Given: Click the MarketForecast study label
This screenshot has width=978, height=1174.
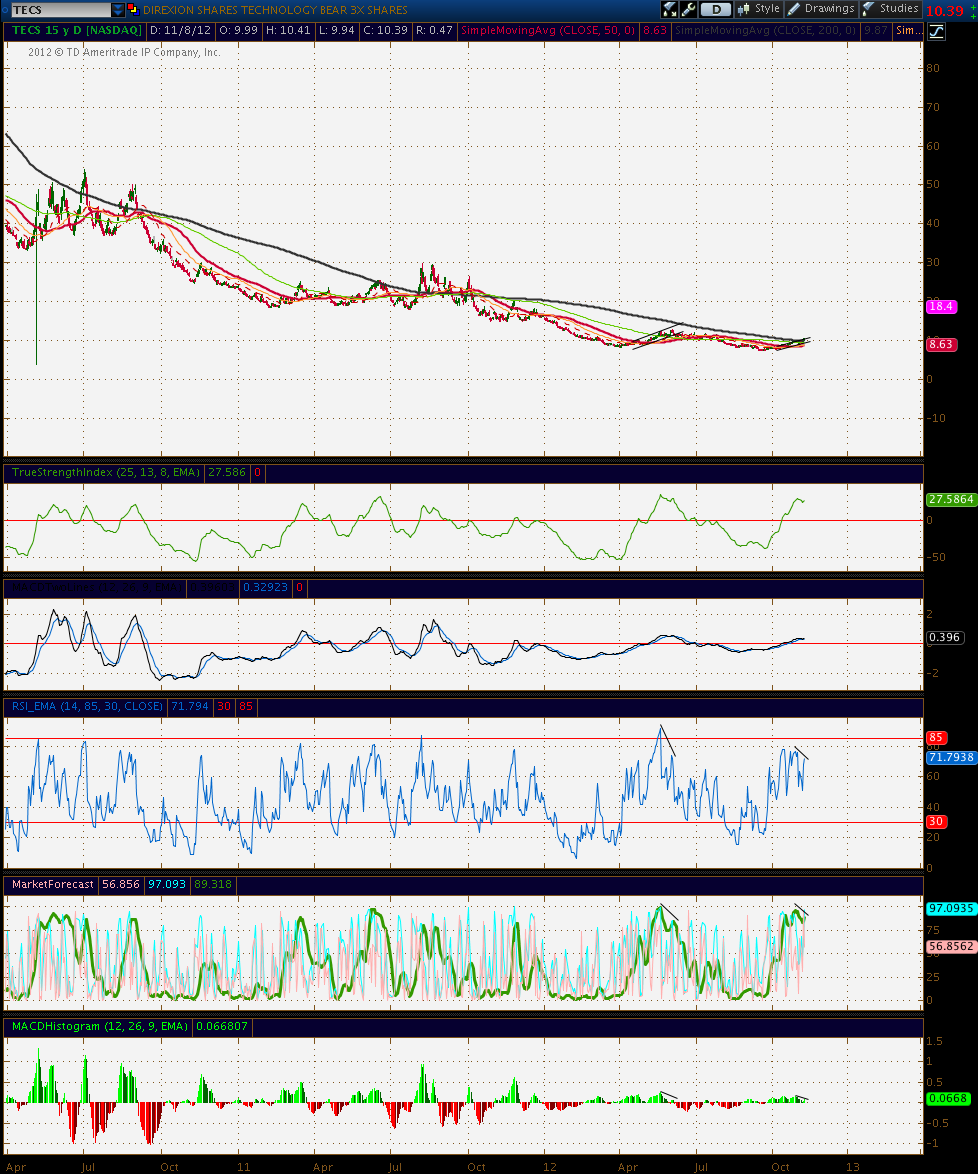Looking at the screenshot, I should 52,884.
